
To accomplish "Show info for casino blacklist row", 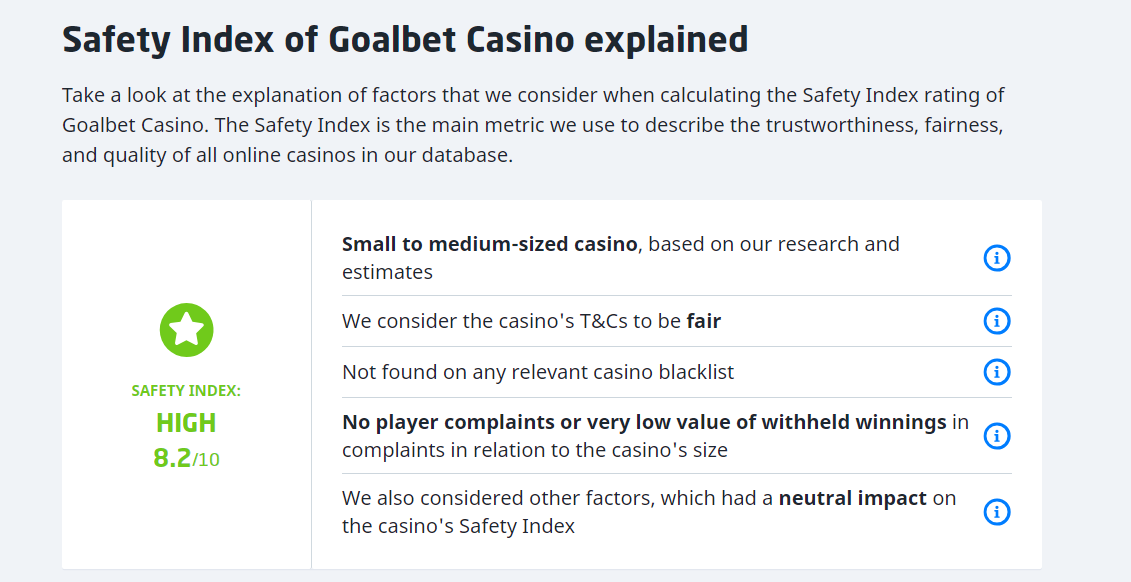I will click(996, 372).
